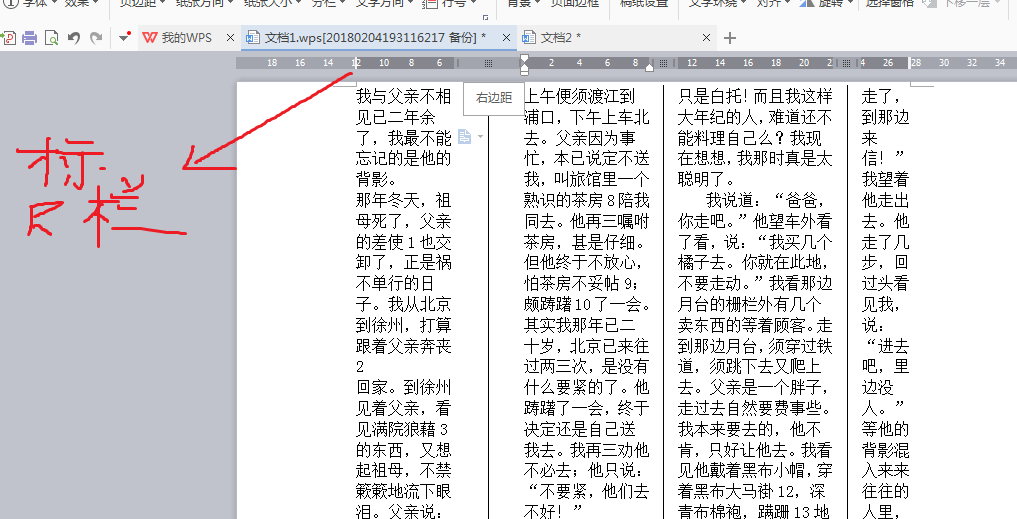Redo the last undone action
The height and width of the screenshot is (519, 1017).
pos(96,38)
